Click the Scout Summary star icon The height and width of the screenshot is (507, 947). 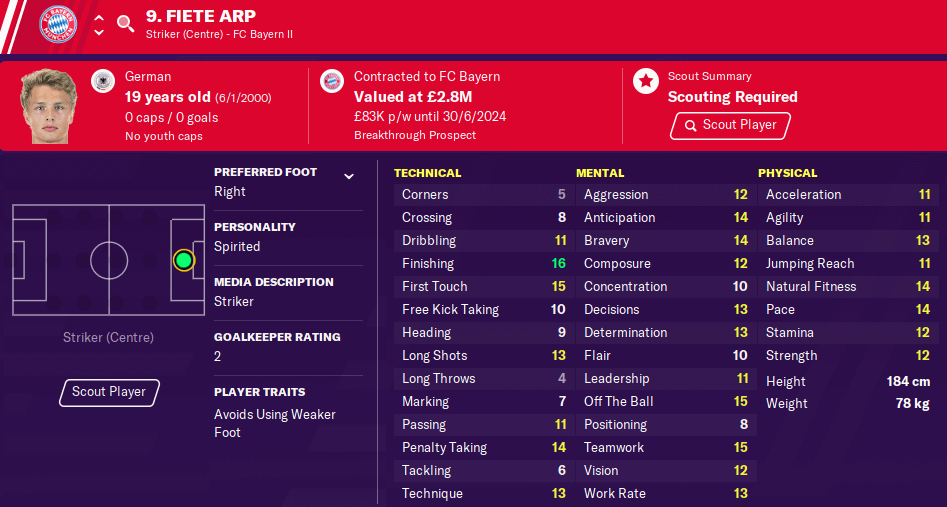pyautogui.click(x=646, y=81)
